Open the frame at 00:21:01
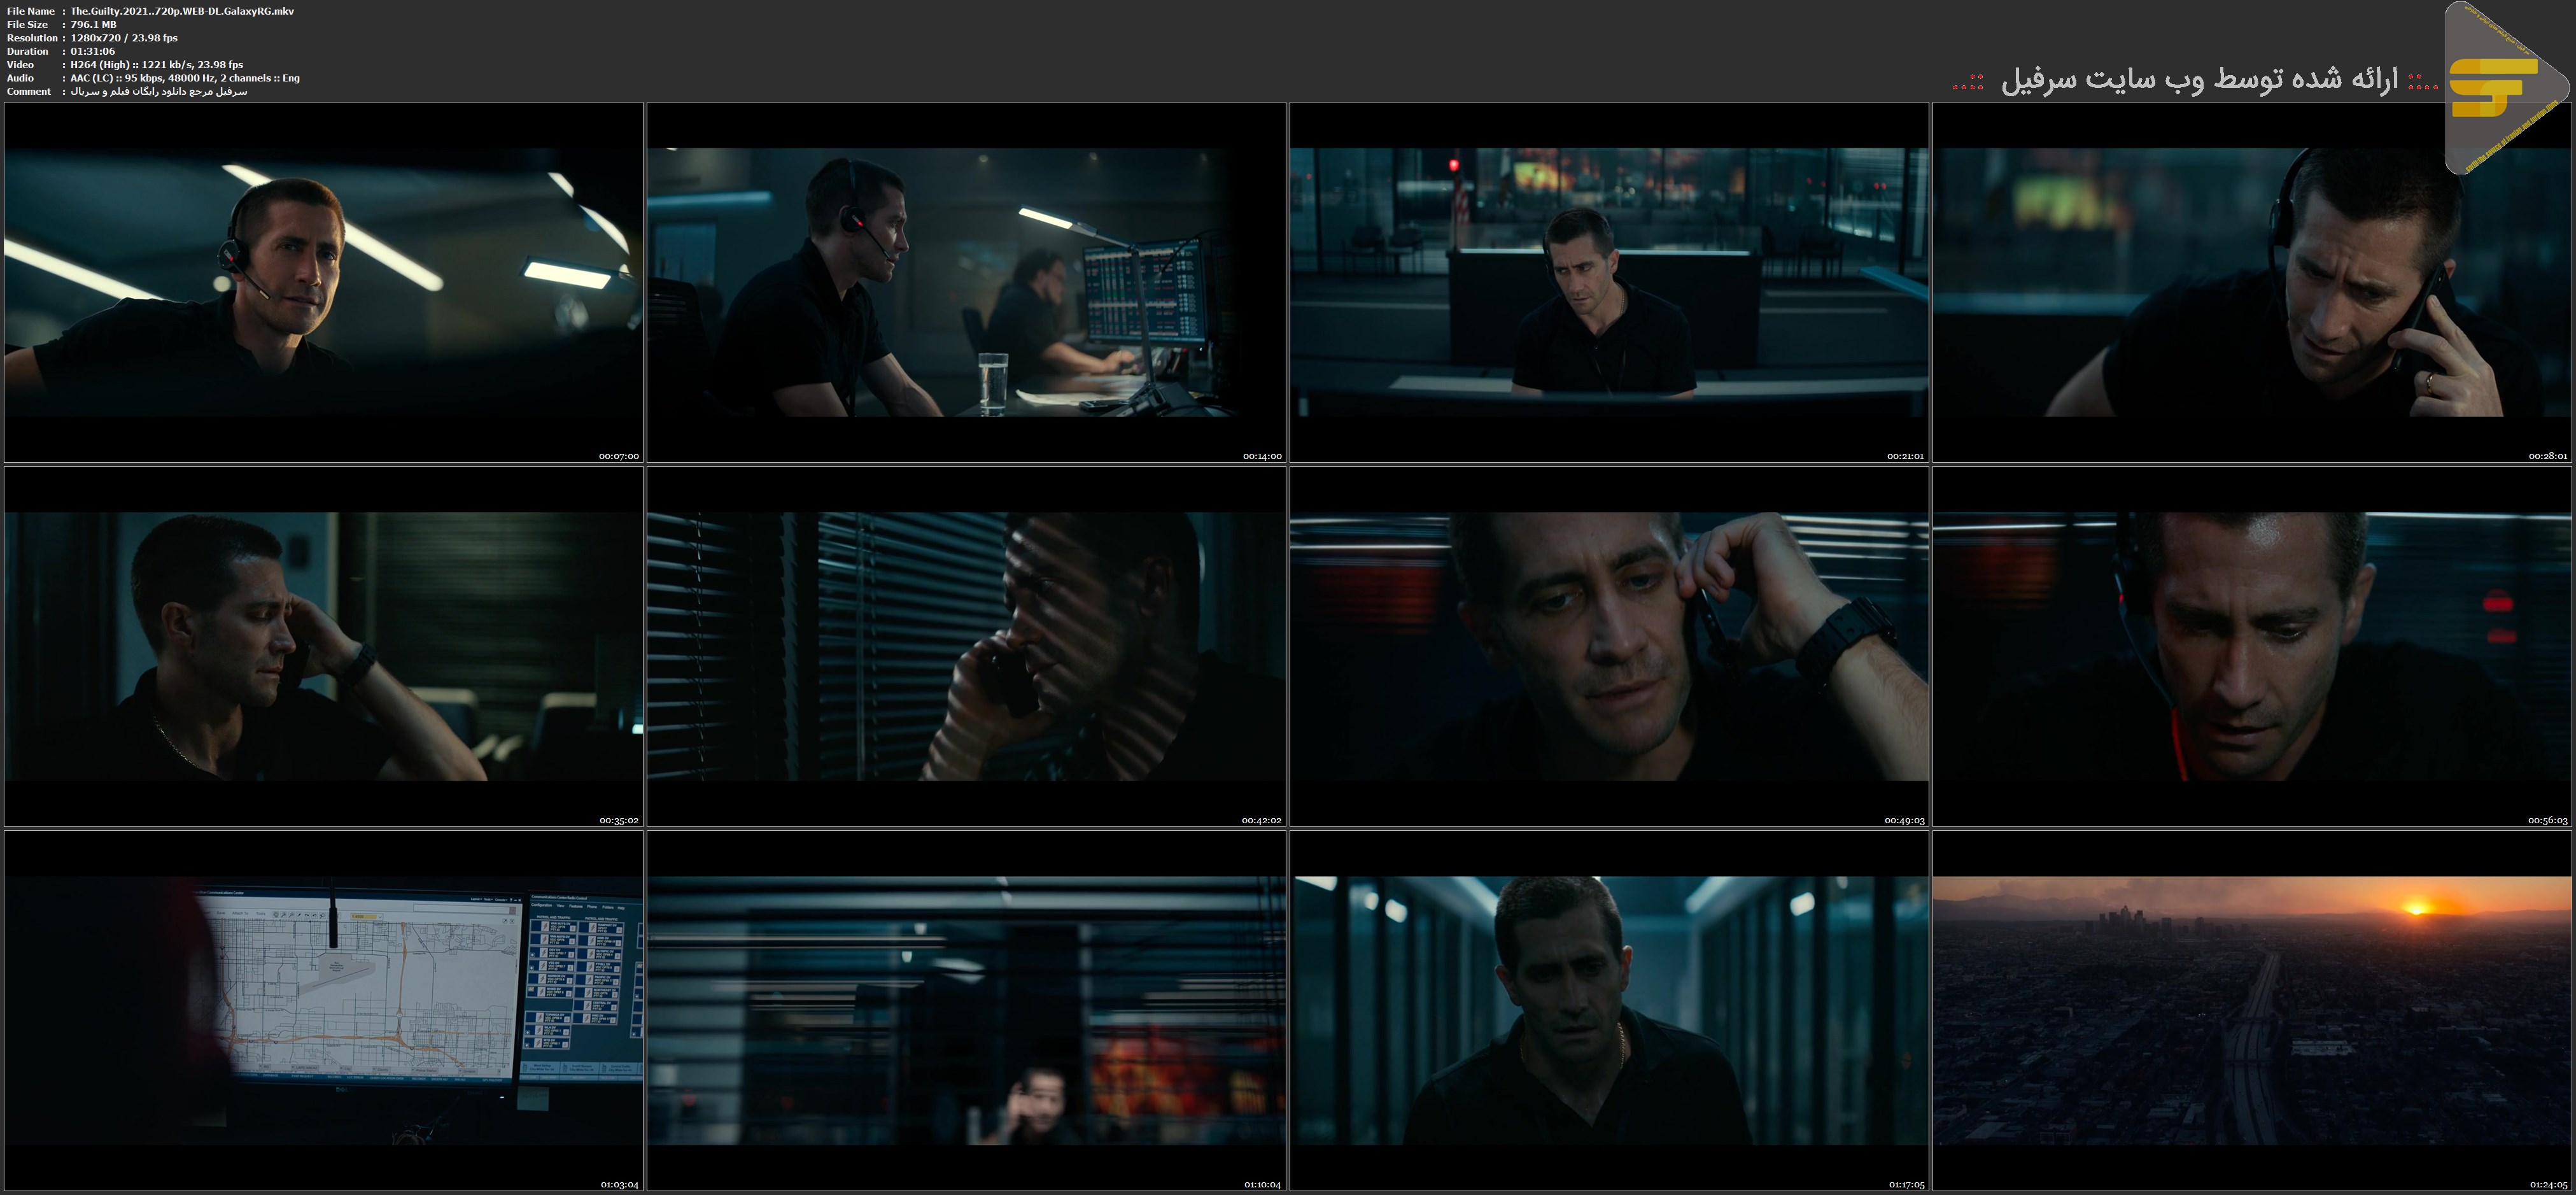 point(1609,282)
